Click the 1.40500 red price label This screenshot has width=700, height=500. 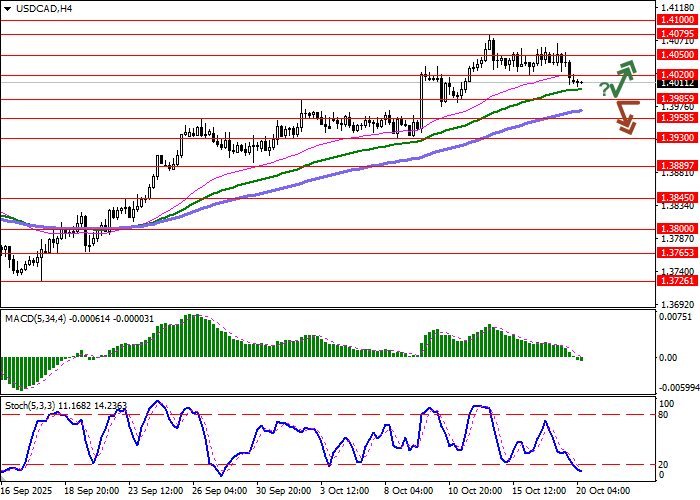coord(677,55)
